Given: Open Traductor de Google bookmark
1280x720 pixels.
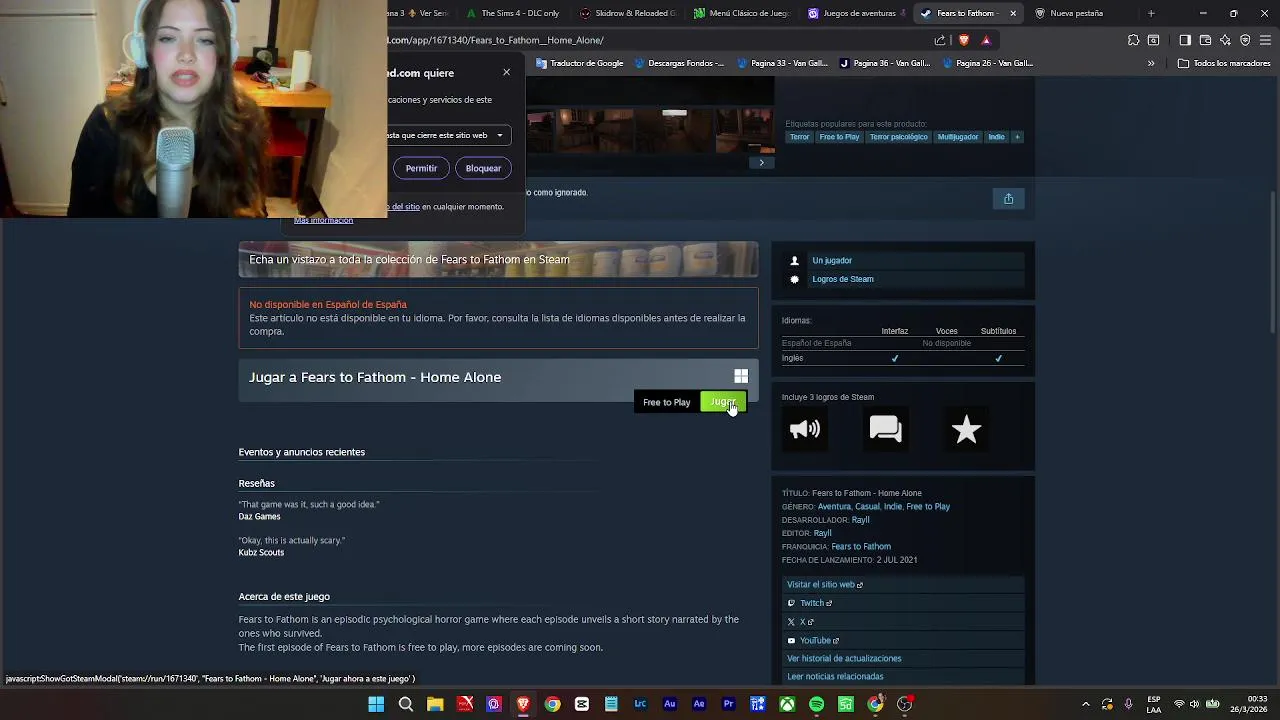Looking at the screenshot, I should pyautogui.click(x=579, y=63).
